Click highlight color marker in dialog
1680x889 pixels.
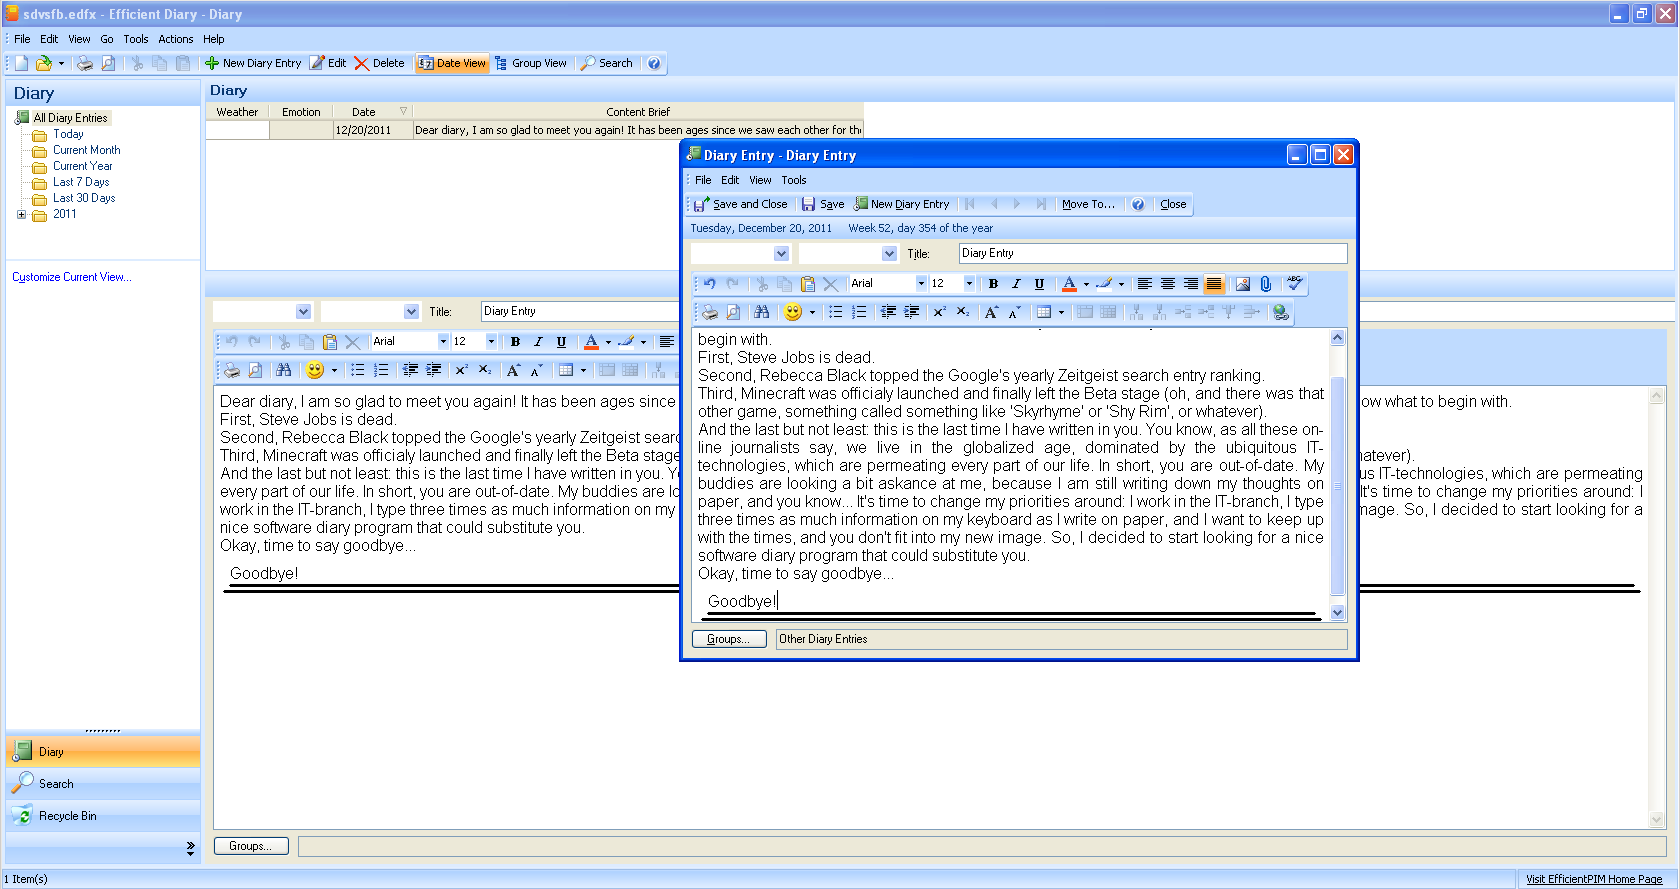click(x=1104, y=284)
